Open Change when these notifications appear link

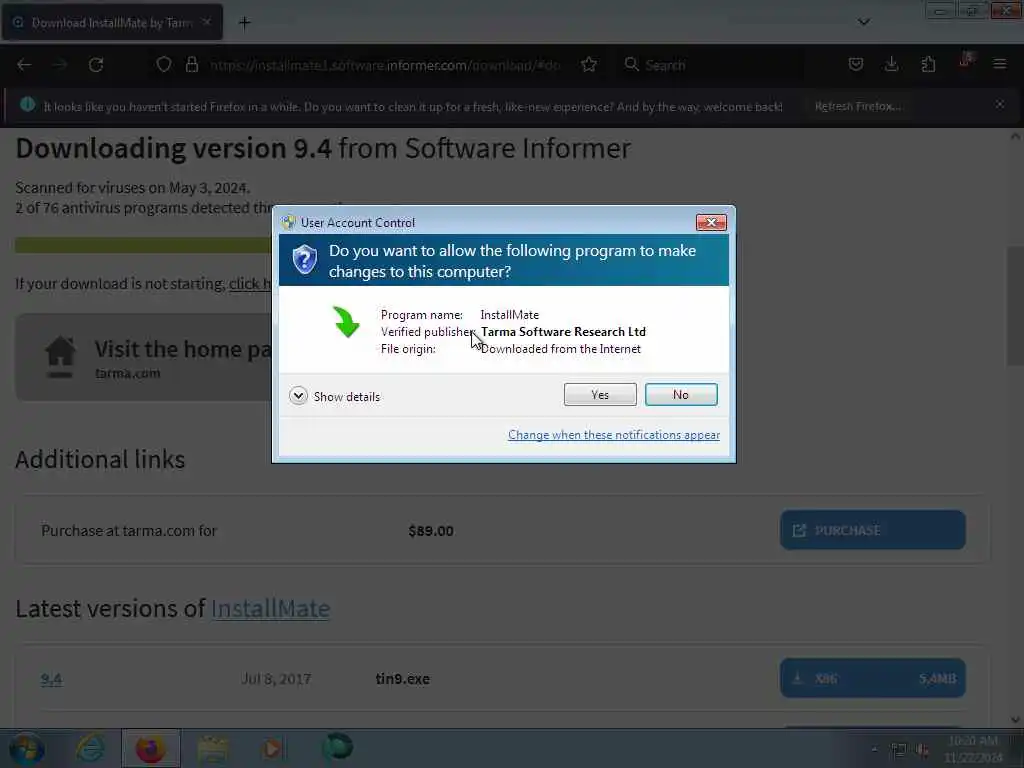point(614,435)
